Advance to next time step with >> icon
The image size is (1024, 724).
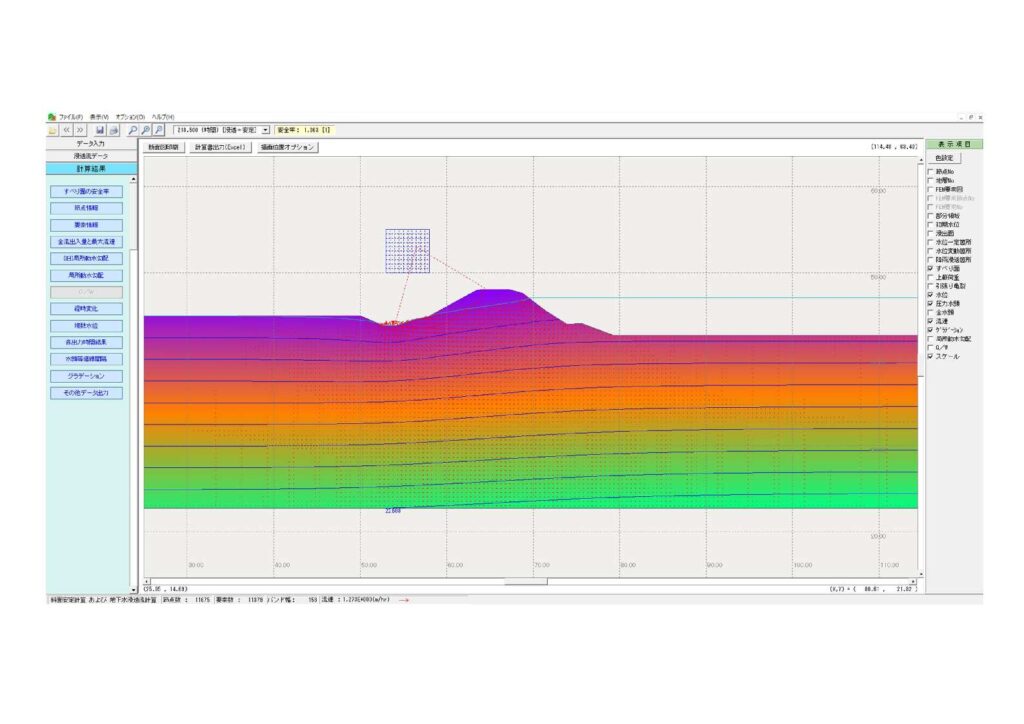point(80,130)
